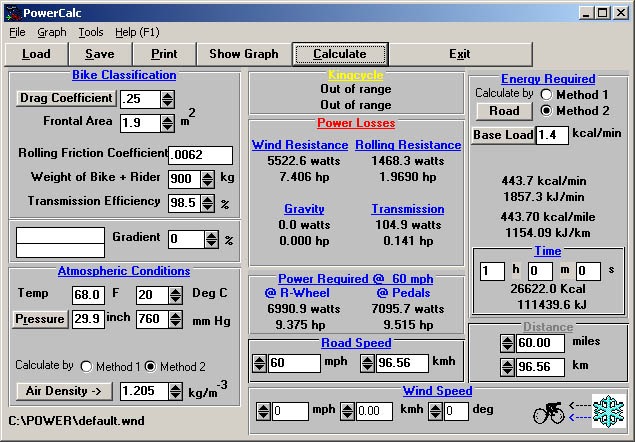Click the Distance miles field
635x442 pixels.
coord(540,344)
